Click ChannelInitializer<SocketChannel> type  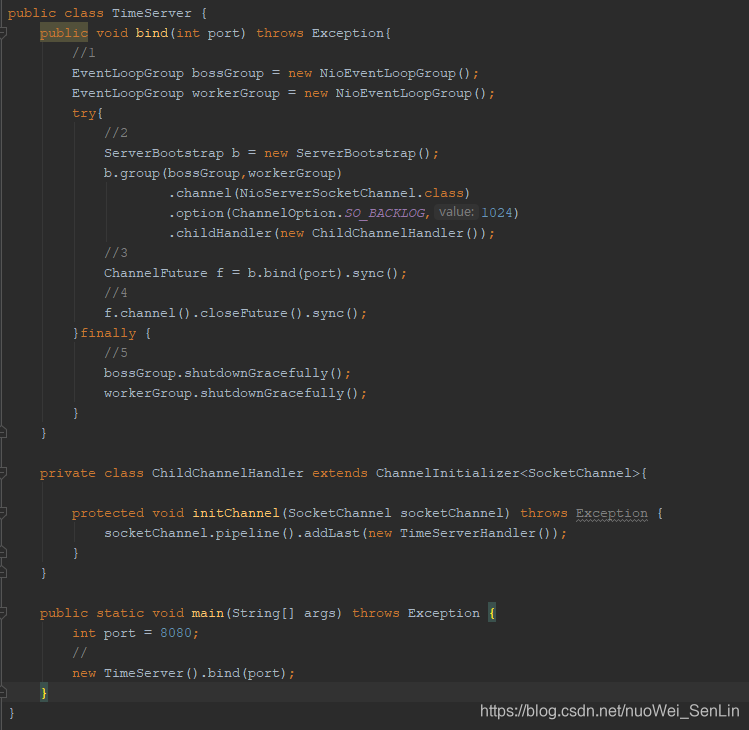click(x=508, y=473)
